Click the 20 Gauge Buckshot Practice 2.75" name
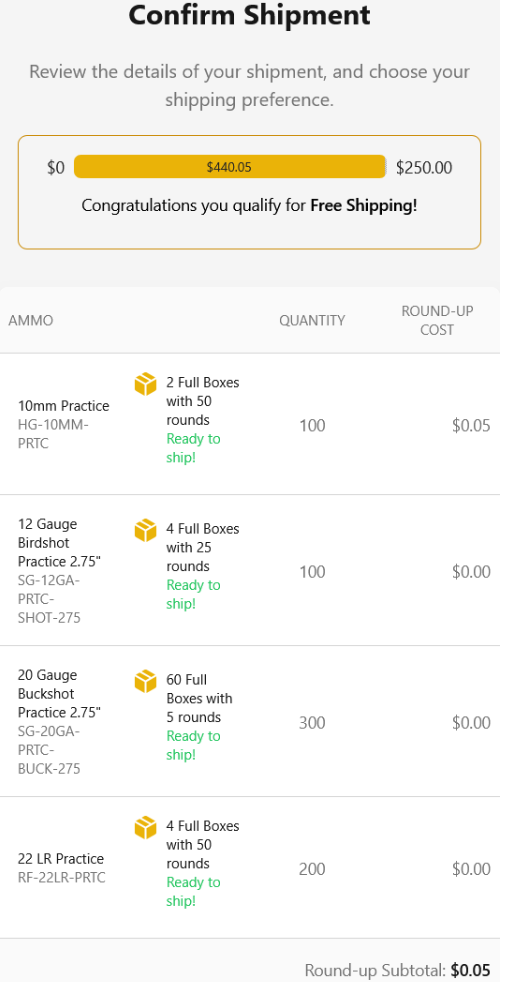 click(59, 694)
